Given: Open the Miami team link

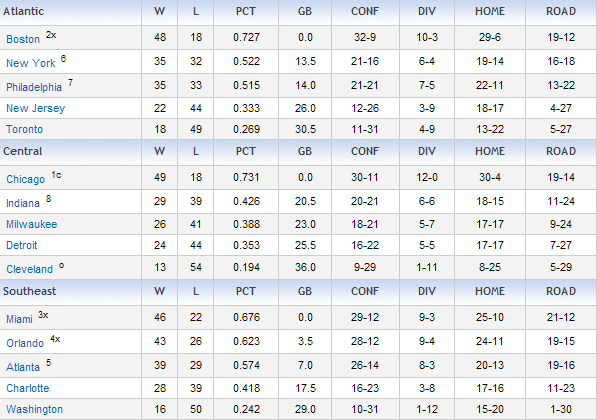Looking at the screenshot, I should [19, 319].
